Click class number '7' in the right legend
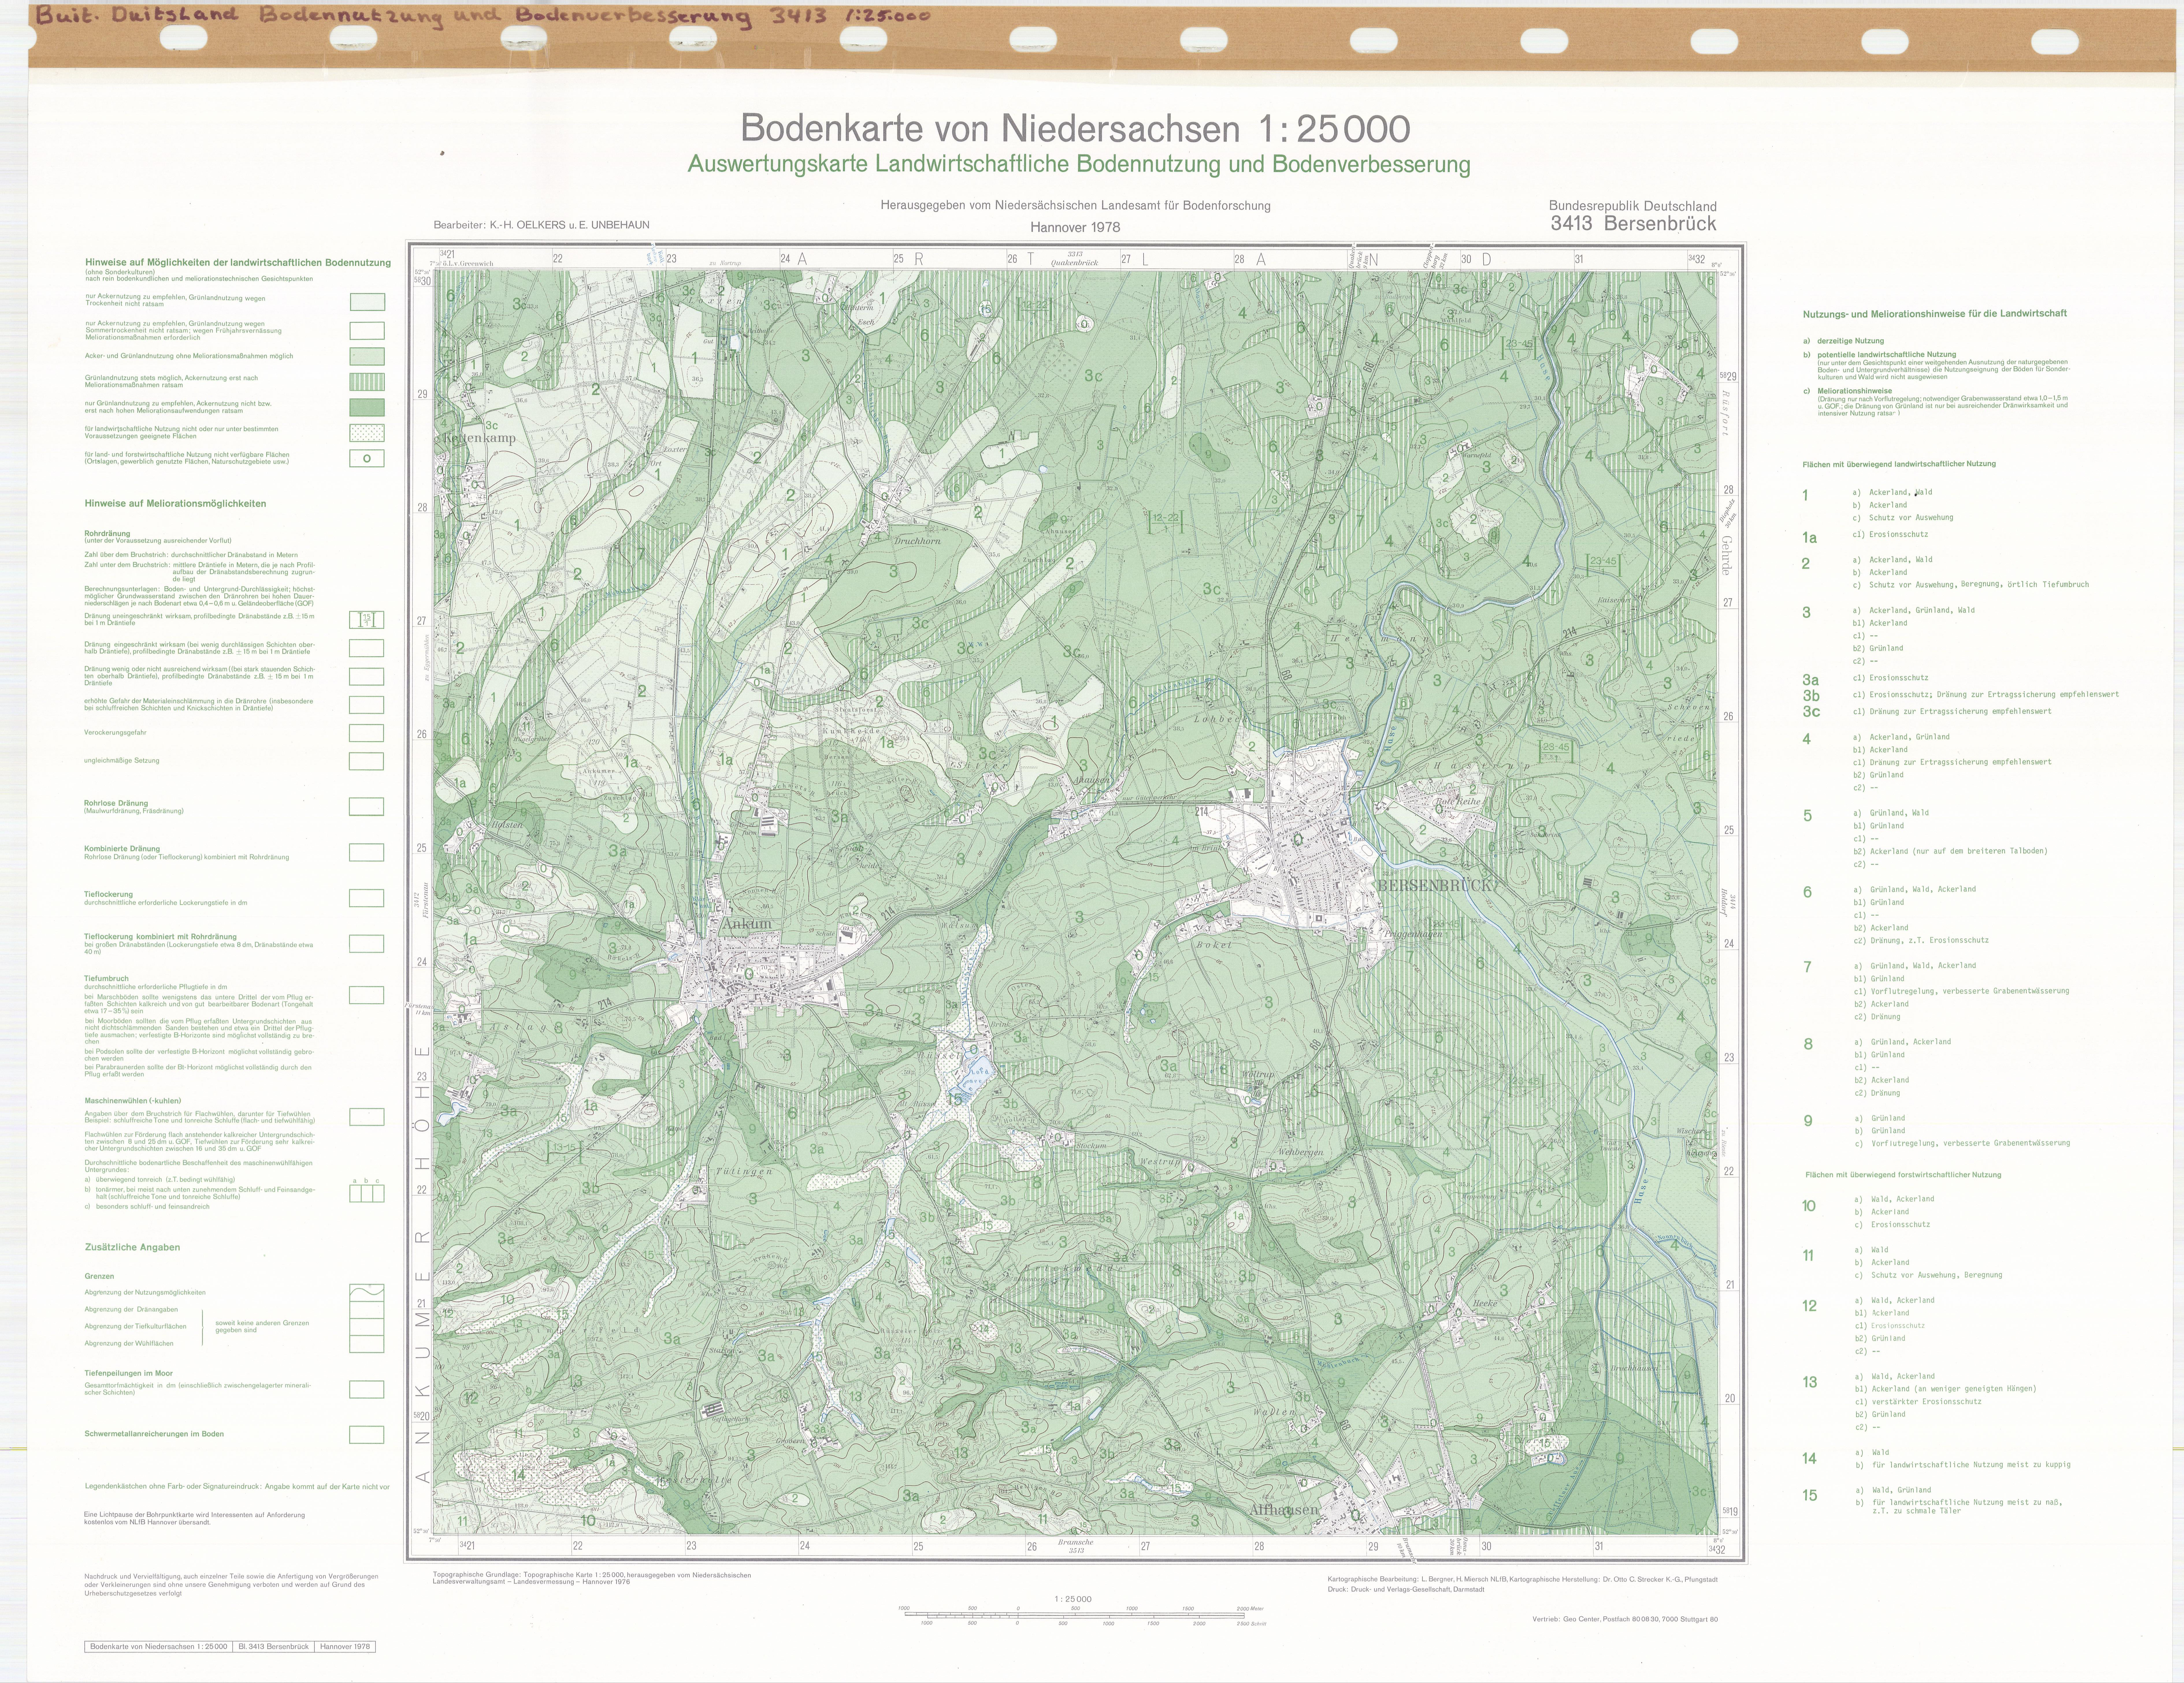 pos(1807,967)
